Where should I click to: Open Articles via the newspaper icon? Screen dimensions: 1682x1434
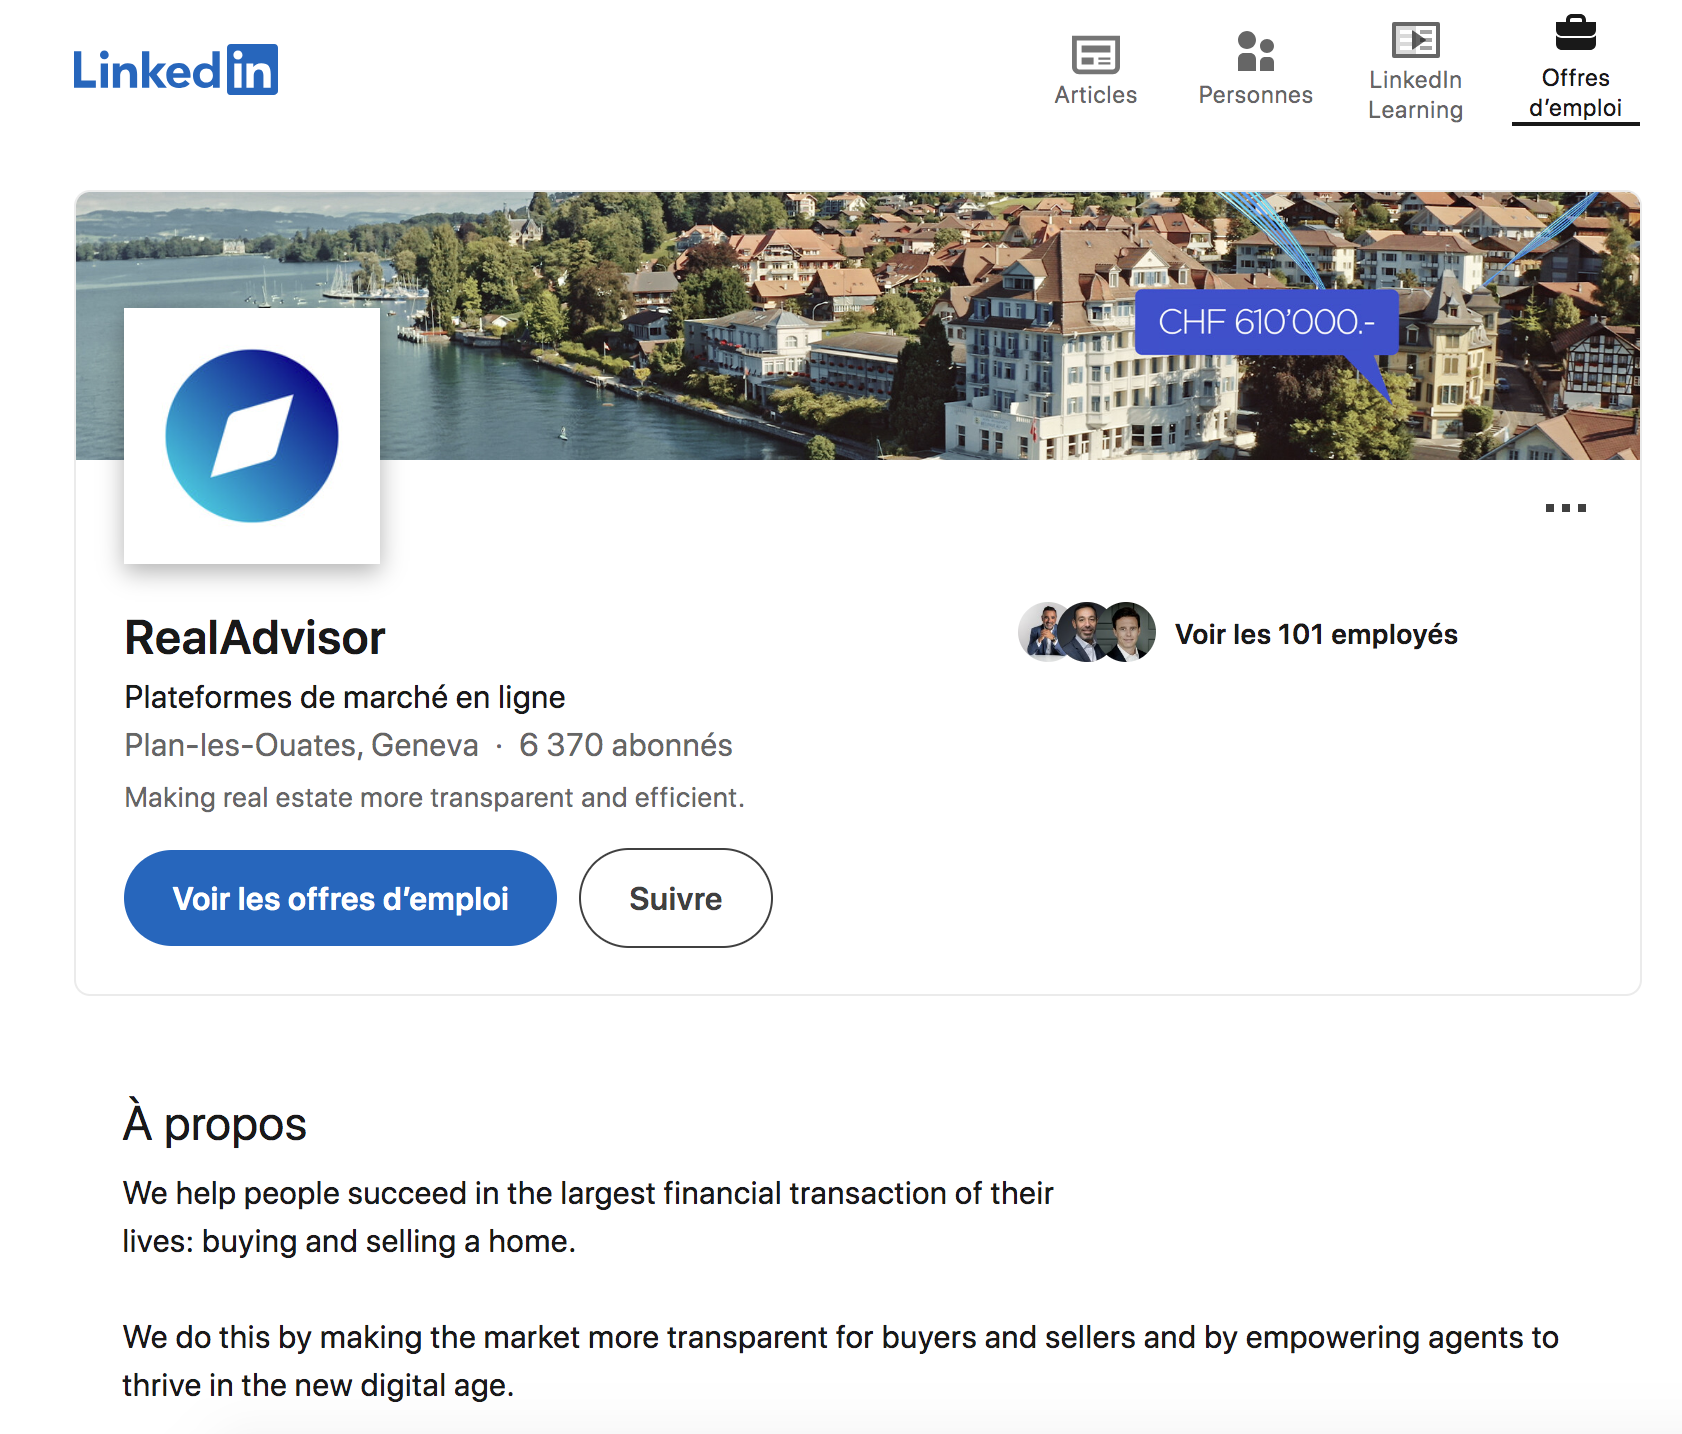1095,54
